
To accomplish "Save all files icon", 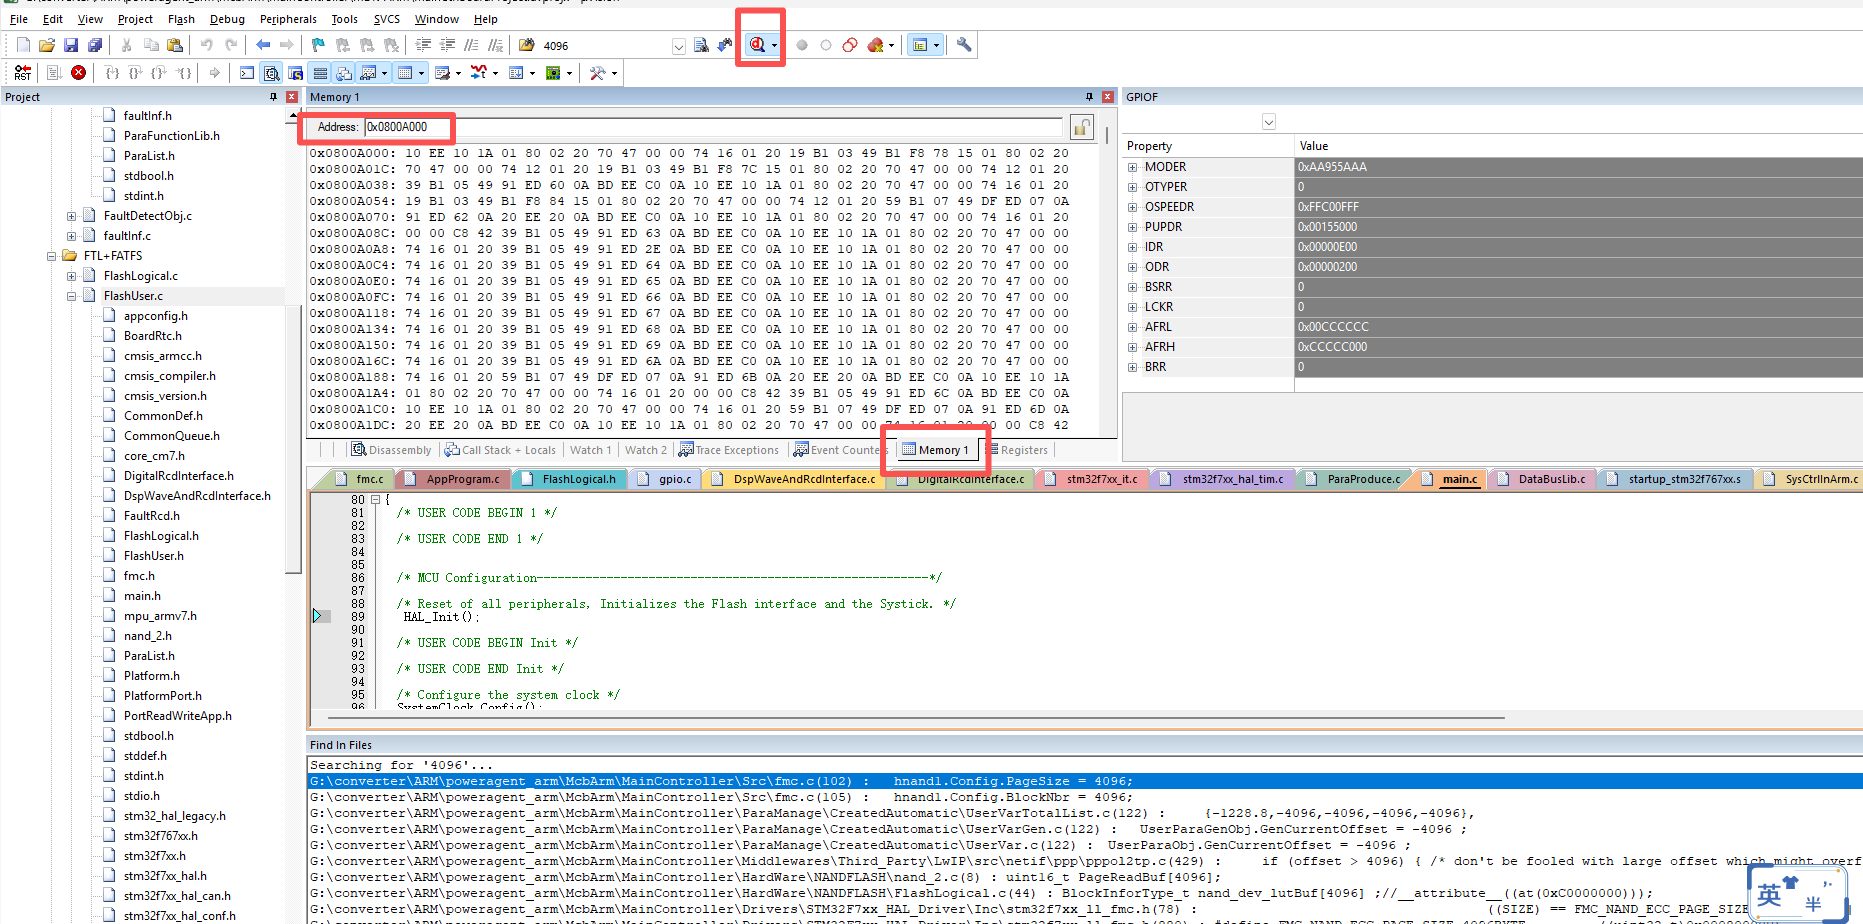I will (x=95, y=45).
